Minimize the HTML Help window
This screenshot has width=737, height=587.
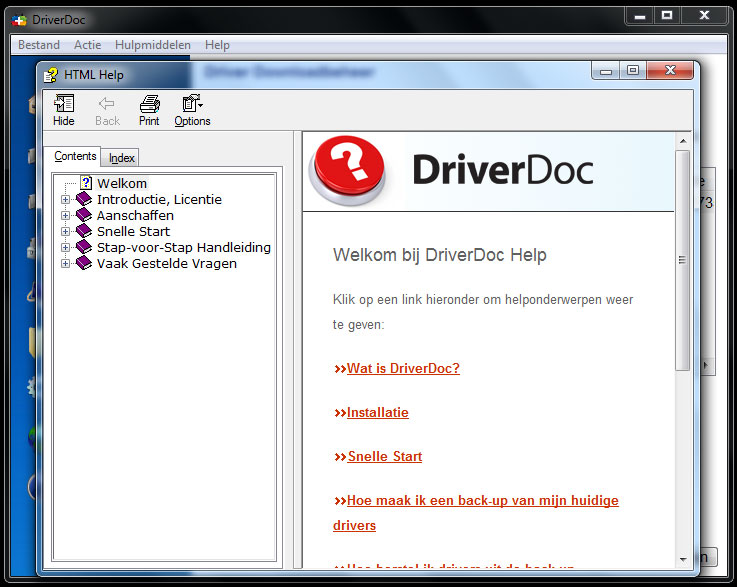point(606,71)
